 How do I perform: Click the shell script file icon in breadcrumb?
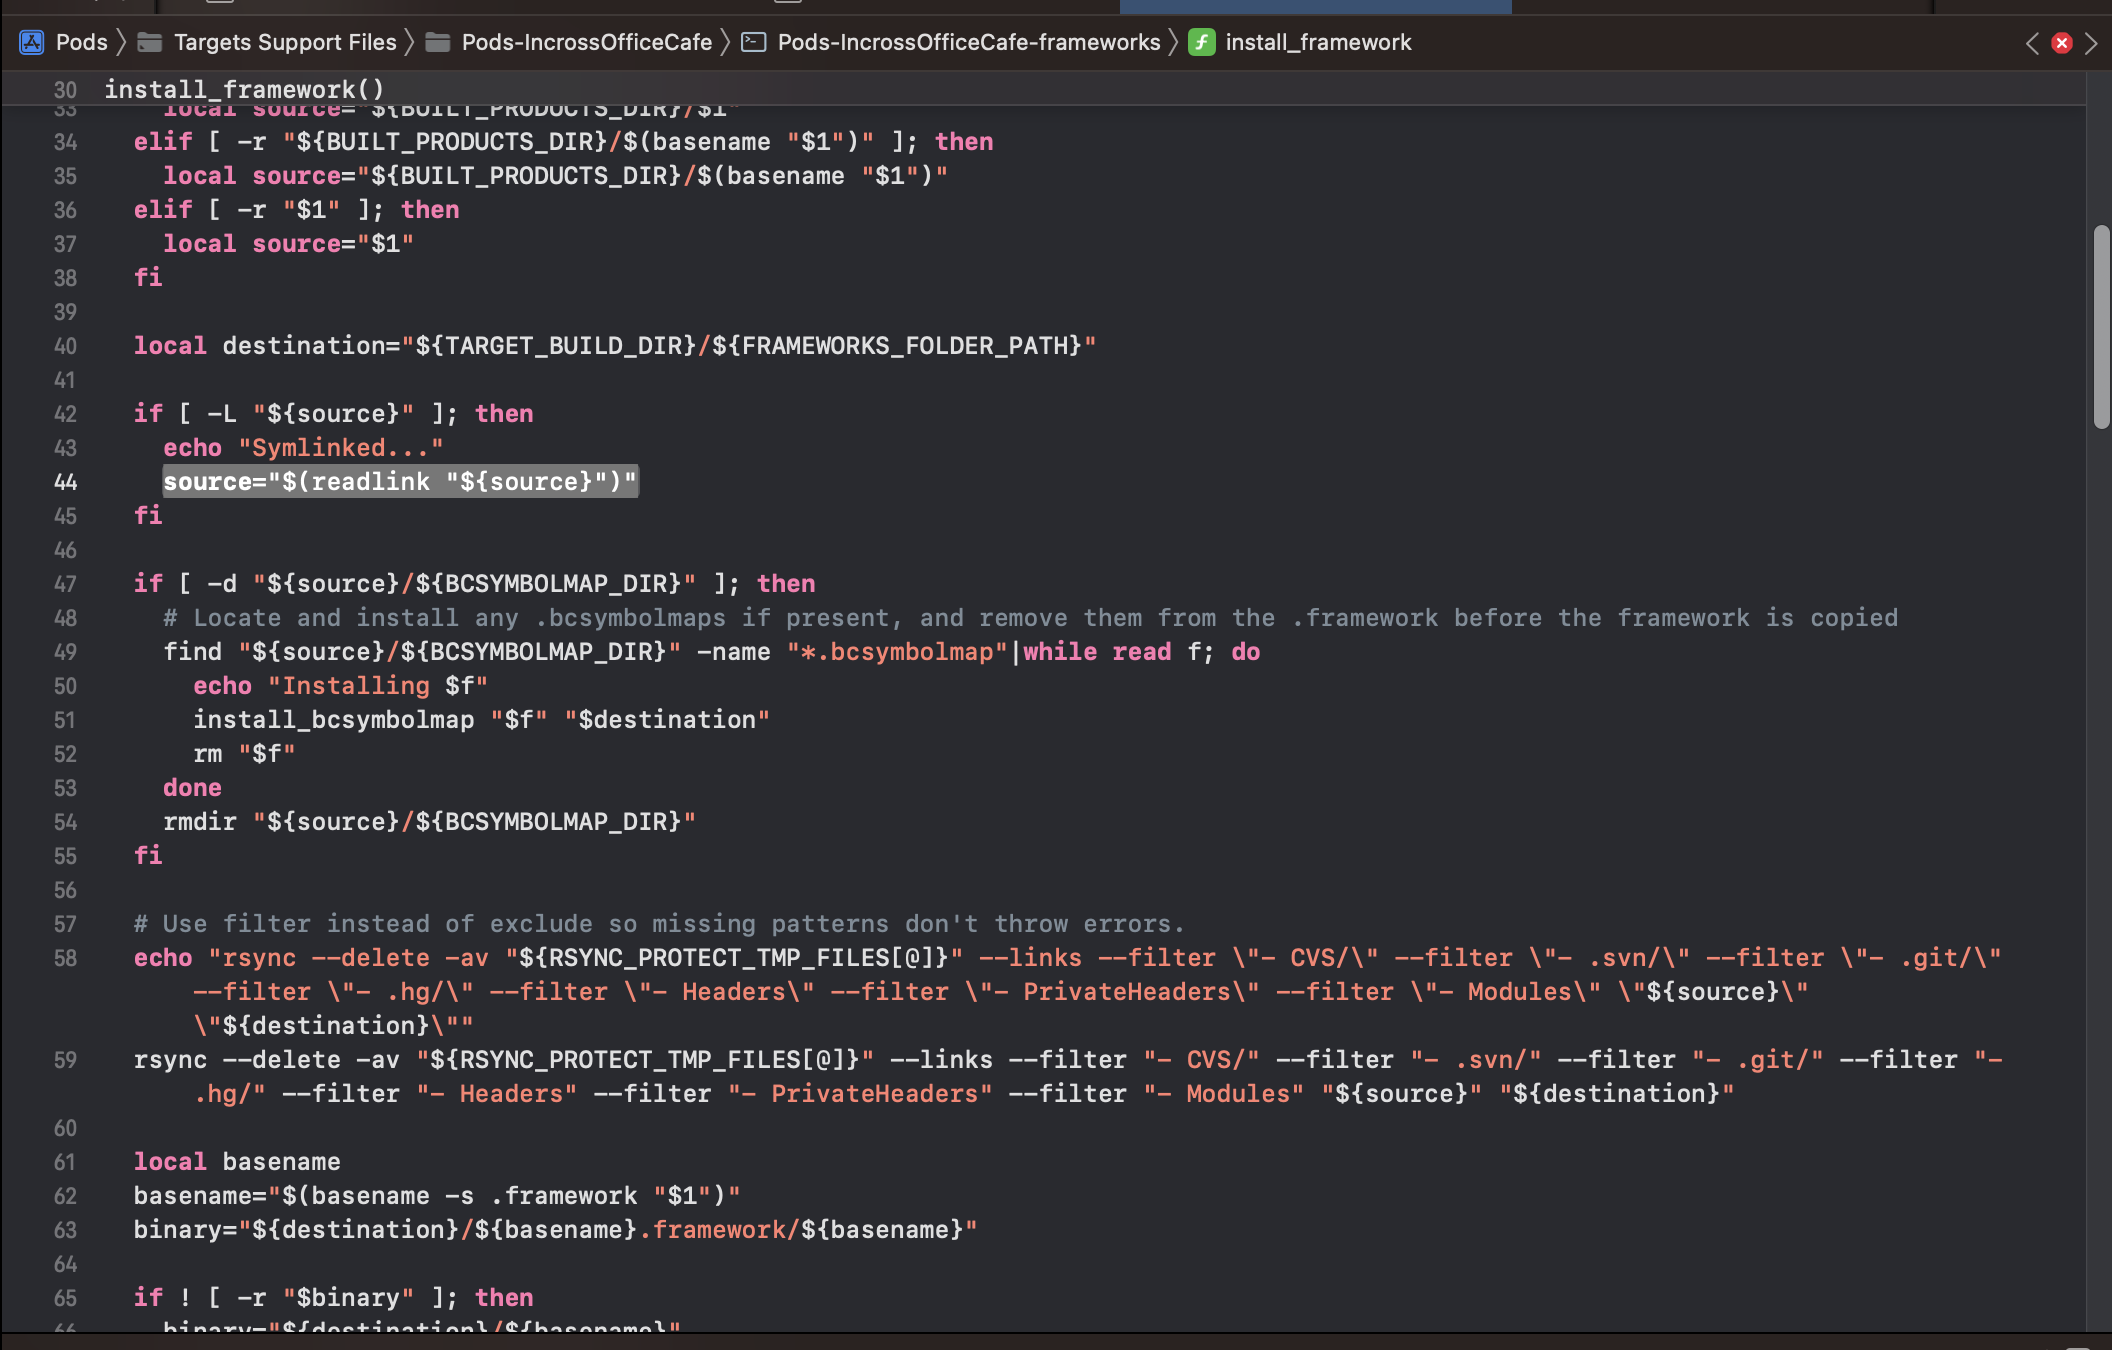click(x=754, y=42)
